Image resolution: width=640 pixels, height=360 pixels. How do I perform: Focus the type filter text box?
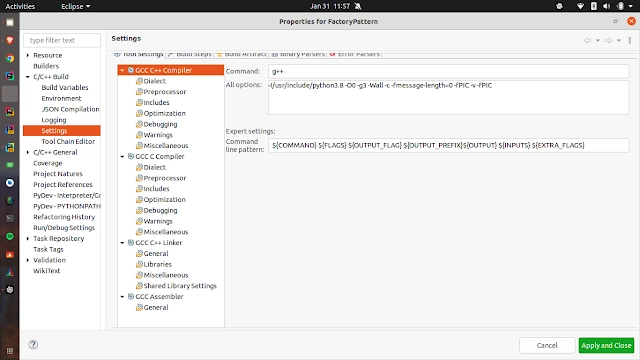click(x=62, y=40)
